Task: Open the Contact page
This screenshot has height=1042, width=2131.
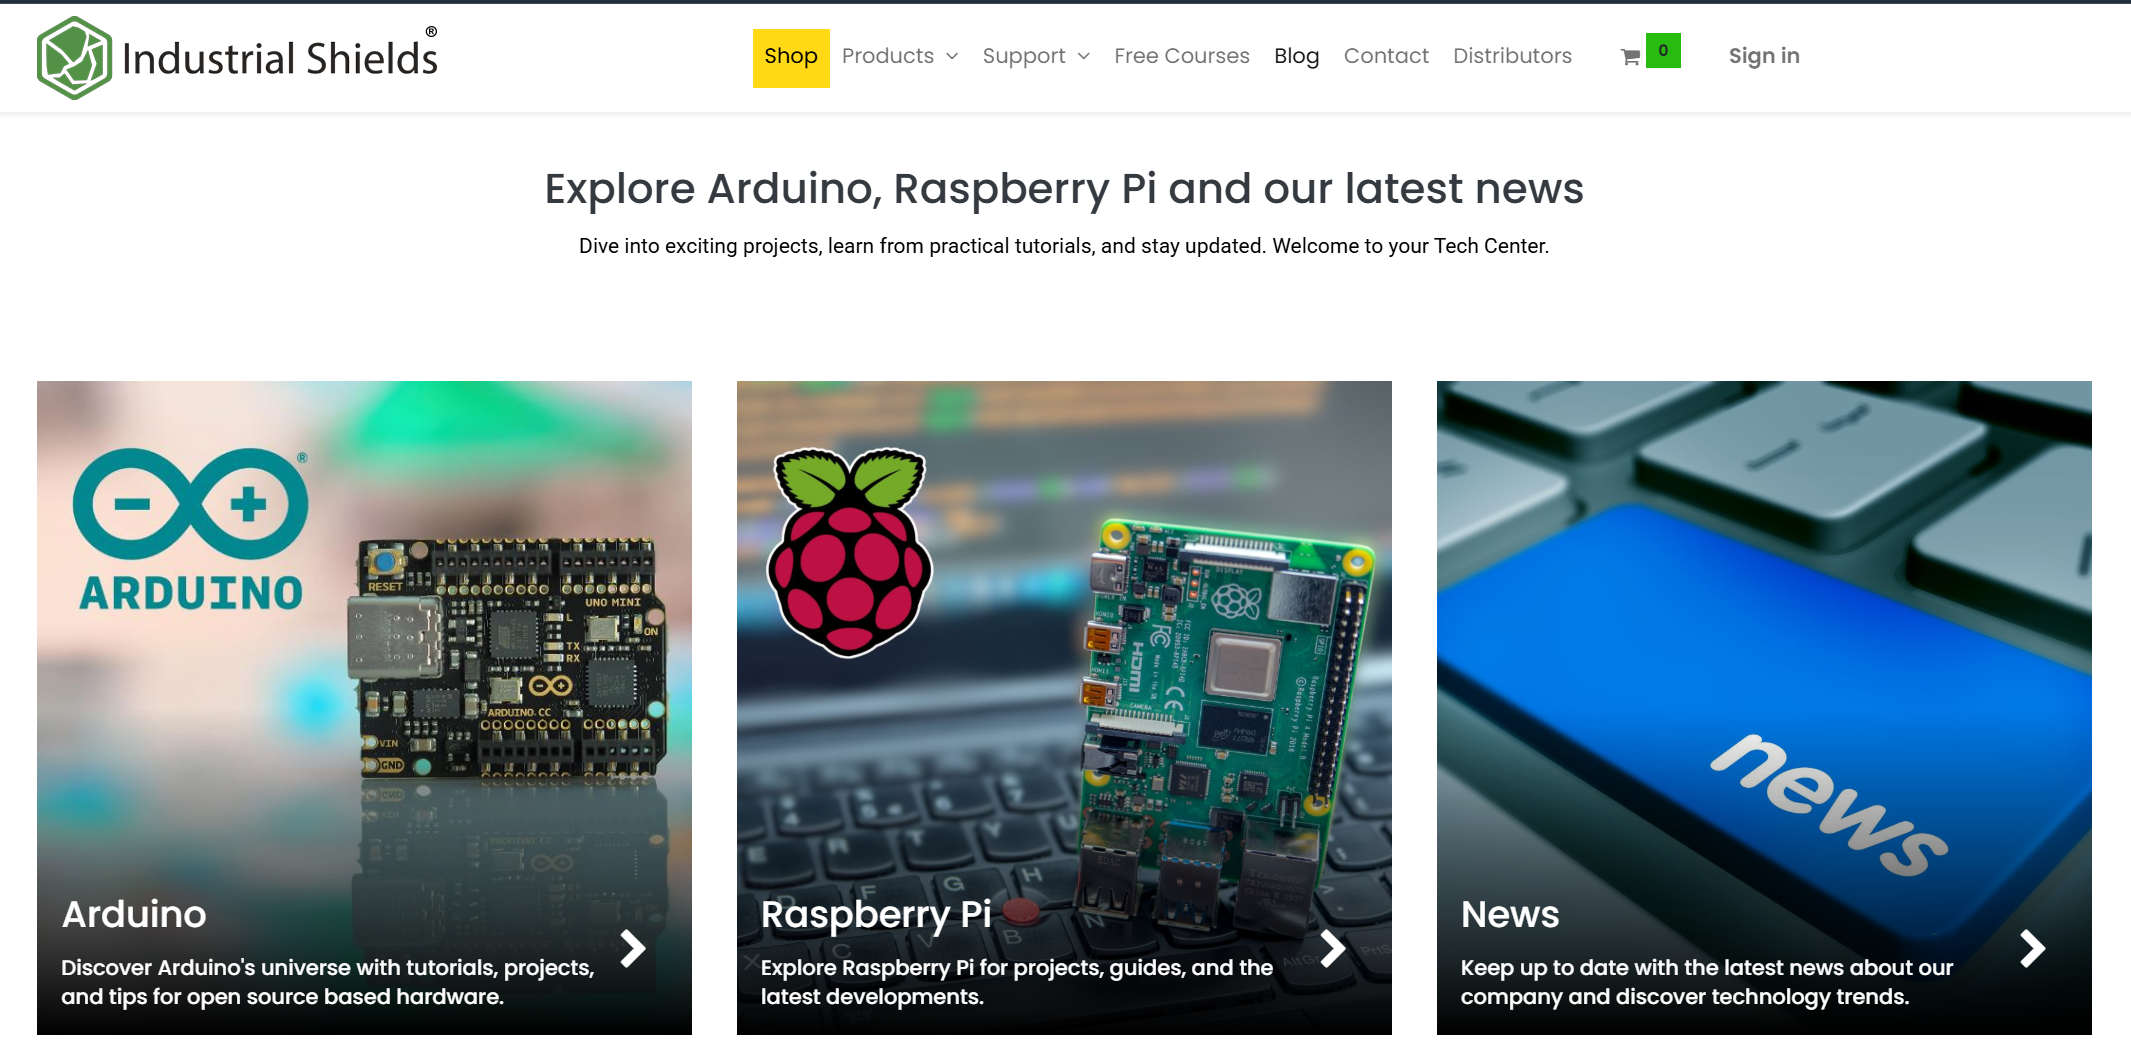Action: pyautogui.click(x=1386, y=56)
